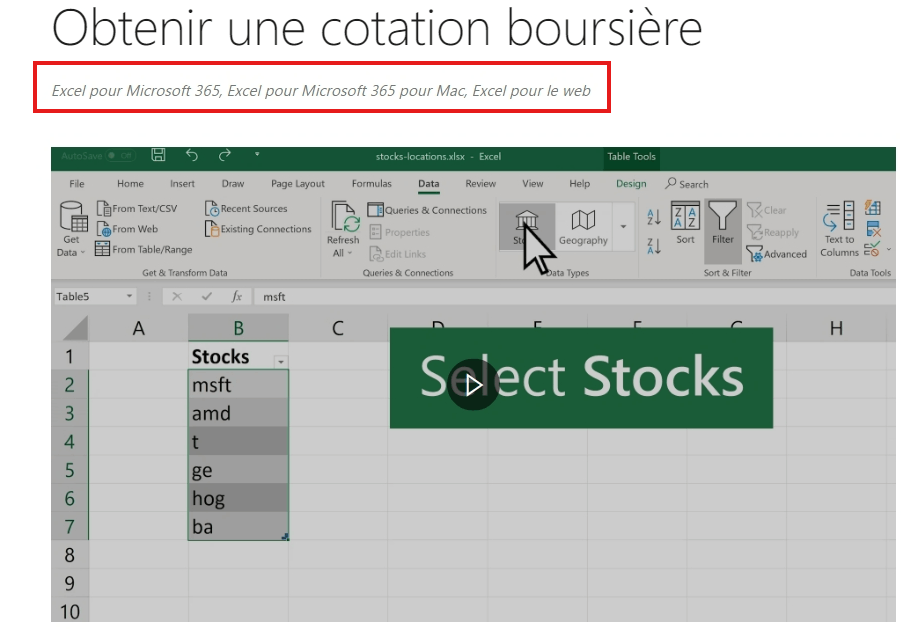Switch to the View tab
Screen dimensions: 915x629
[533, 184]
